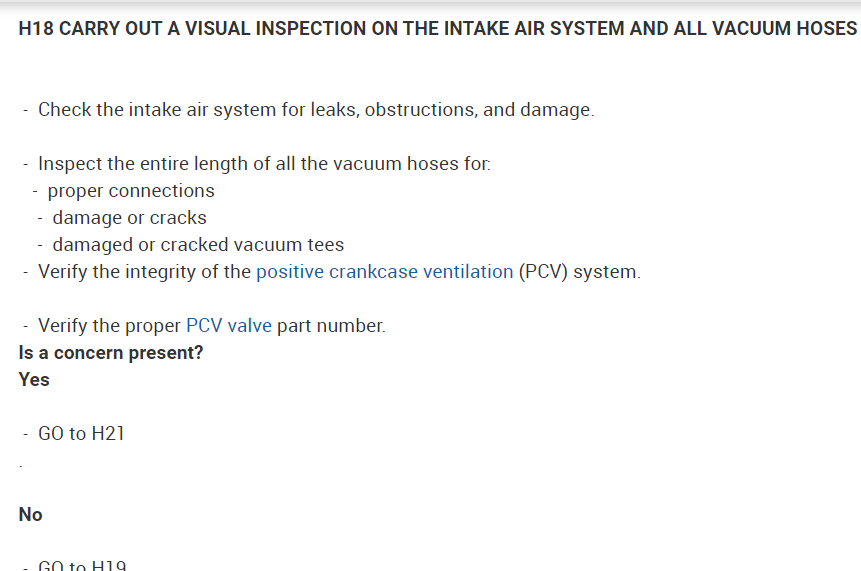The height and width of the screenshot is (571, 861).
Task: Click the "Is a concern present?" question
Action: pos(110,353)
